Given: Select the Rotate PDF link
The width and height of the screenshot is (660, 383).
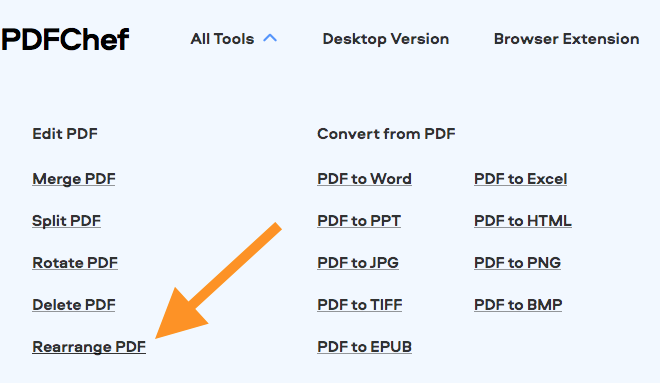Looking at the screenshot, I should pyautogui.click(x=75, y=263).
